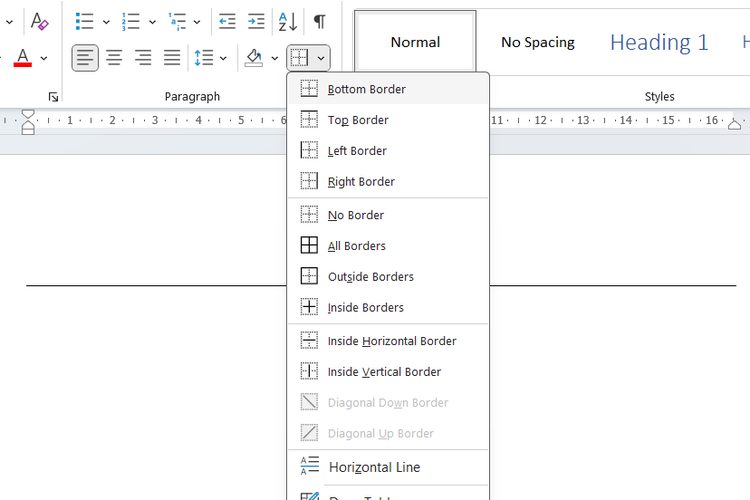Toggle Align Right paragraph alignment
This screenshot has width=750, height=500.
pos(143,58)
